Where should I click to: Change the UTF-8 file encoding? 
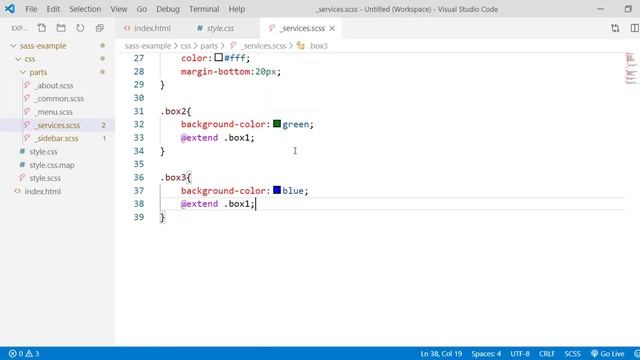(x=520, y=353)
